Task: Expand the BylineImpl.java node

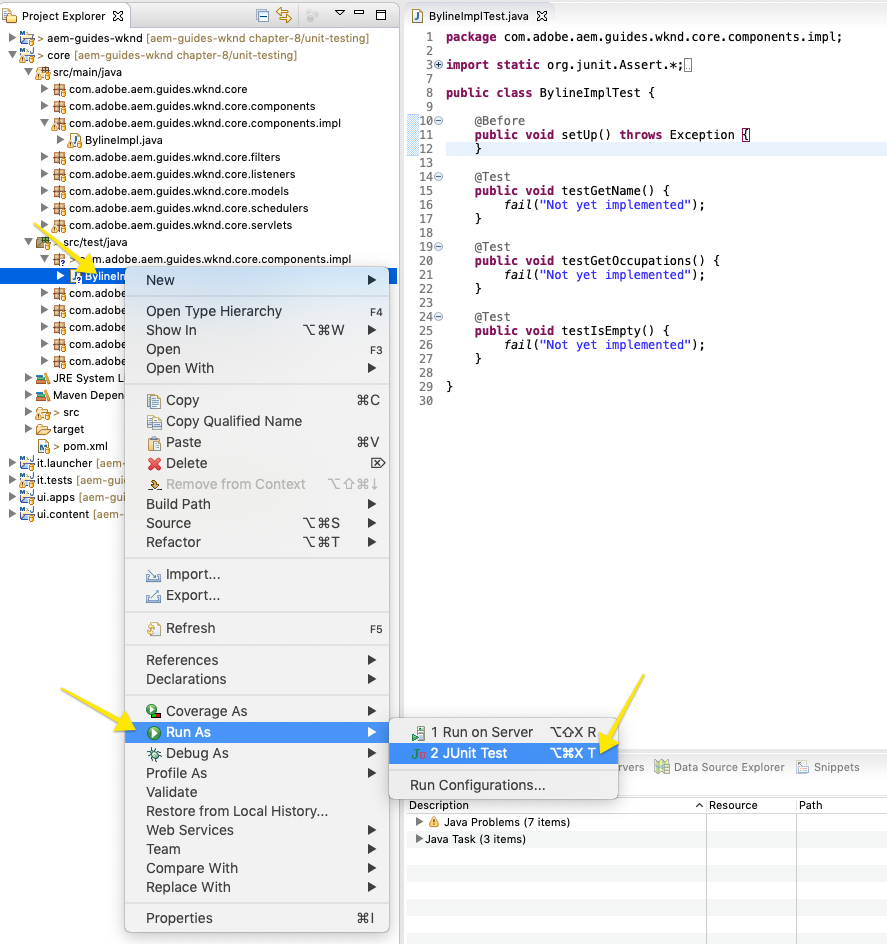Action: (60, 140)
